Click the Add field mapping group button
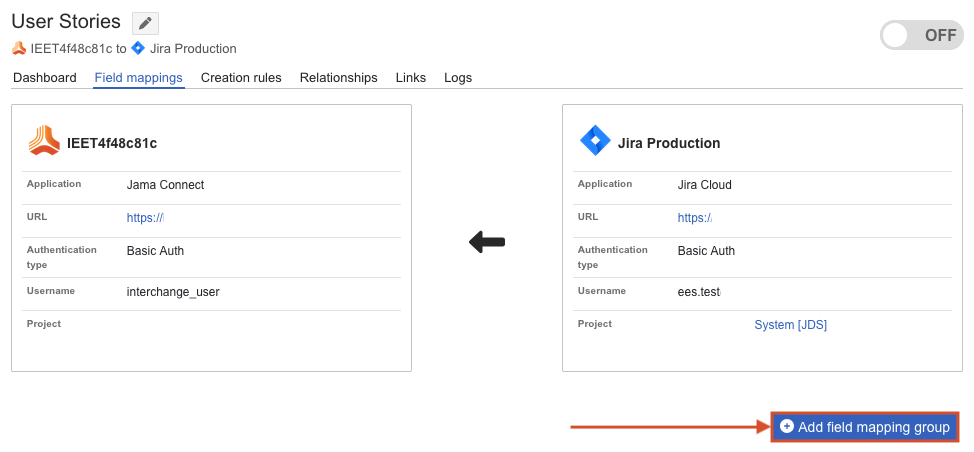 [865, 427]
